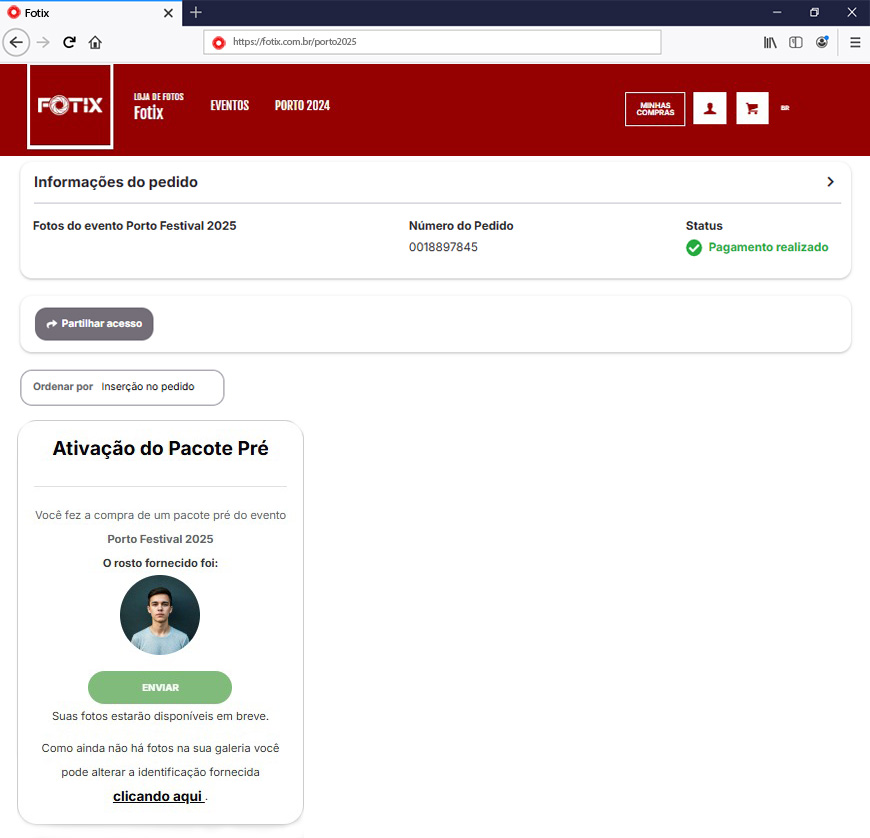Open the EVENTOS menu item
Viewport: 870px width, 838px height.
[x=229, y=105]
